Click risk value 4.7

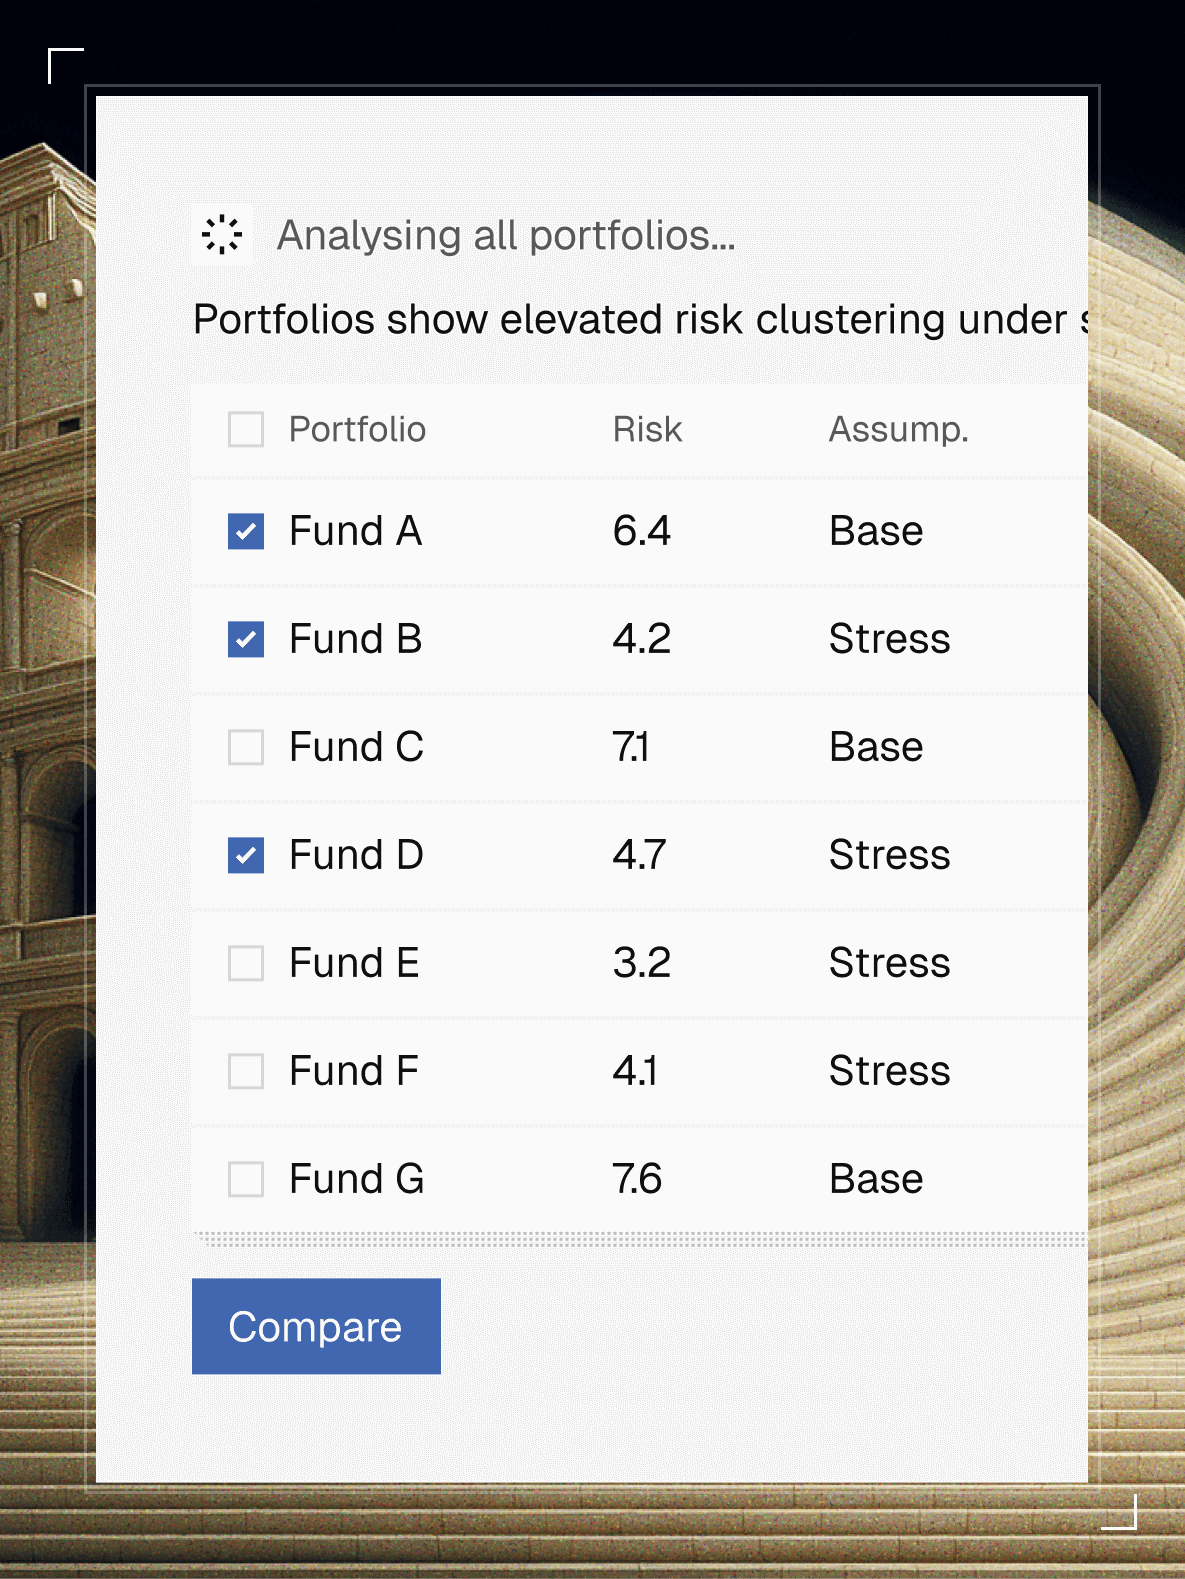pos(639,855)
